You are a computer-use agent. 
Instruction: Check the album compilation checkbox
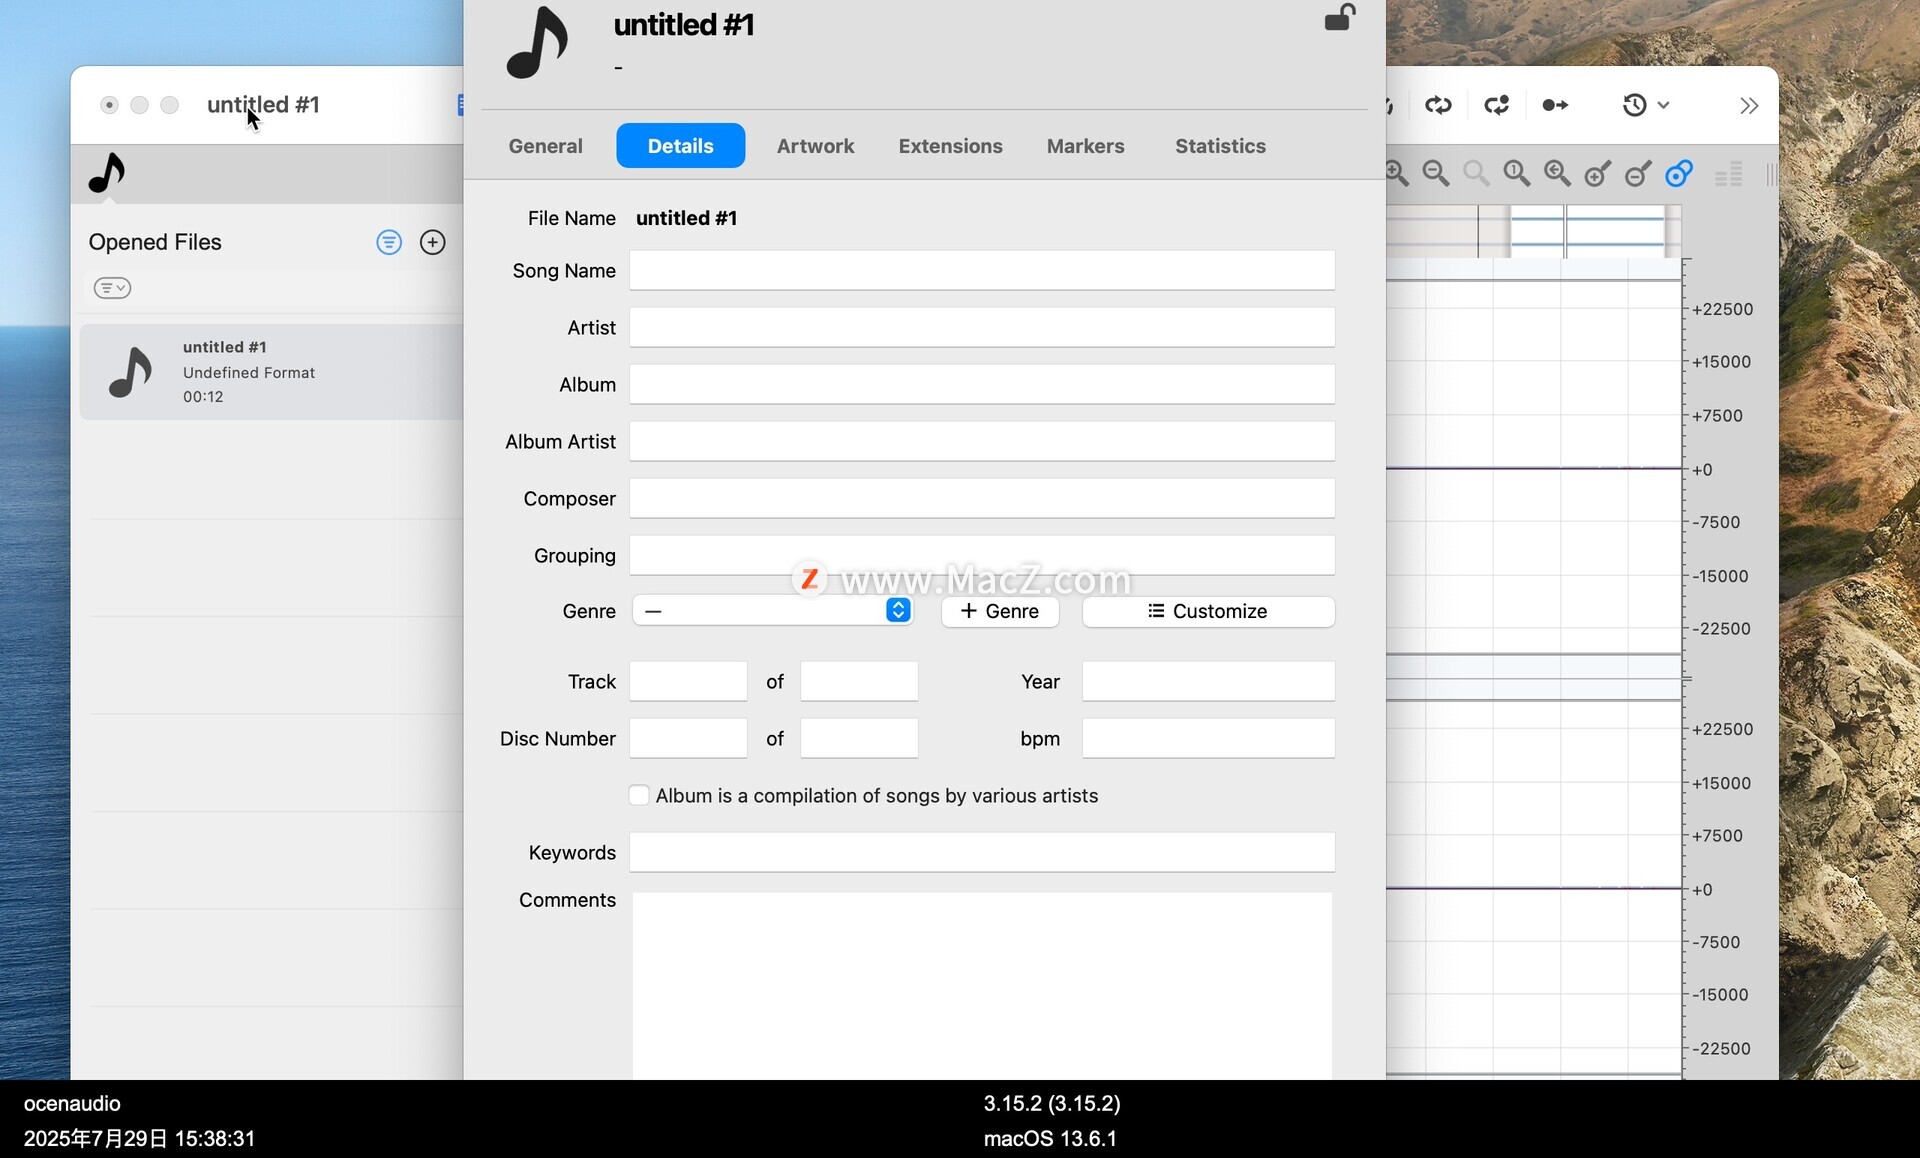pyautogui.click(x=639, y=796)
